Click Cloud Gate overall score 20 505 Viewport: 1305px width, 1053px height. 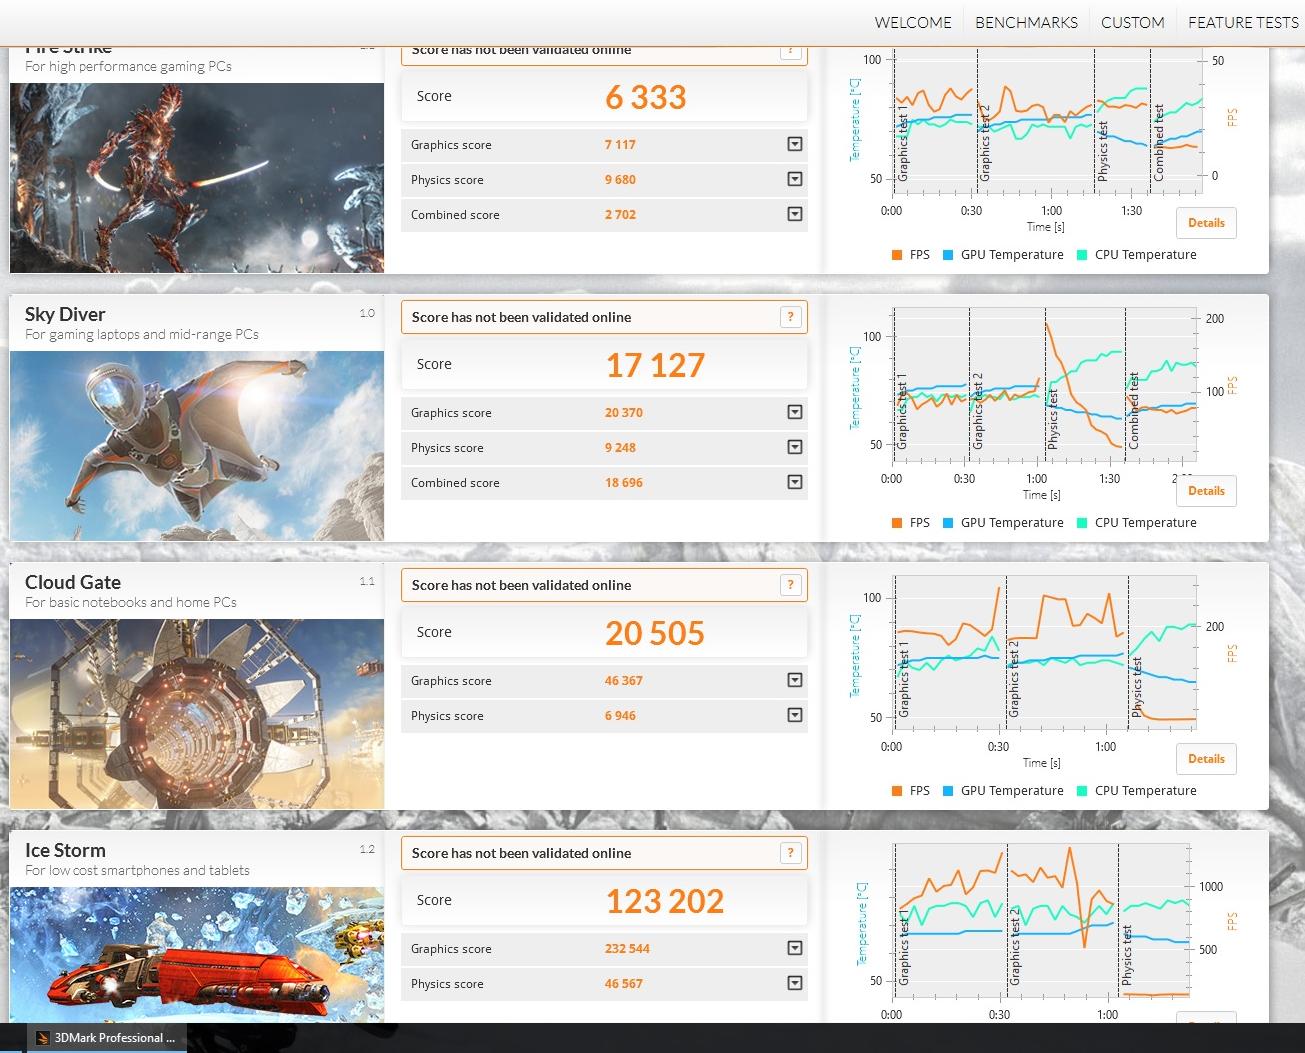(x=655, y=633)
